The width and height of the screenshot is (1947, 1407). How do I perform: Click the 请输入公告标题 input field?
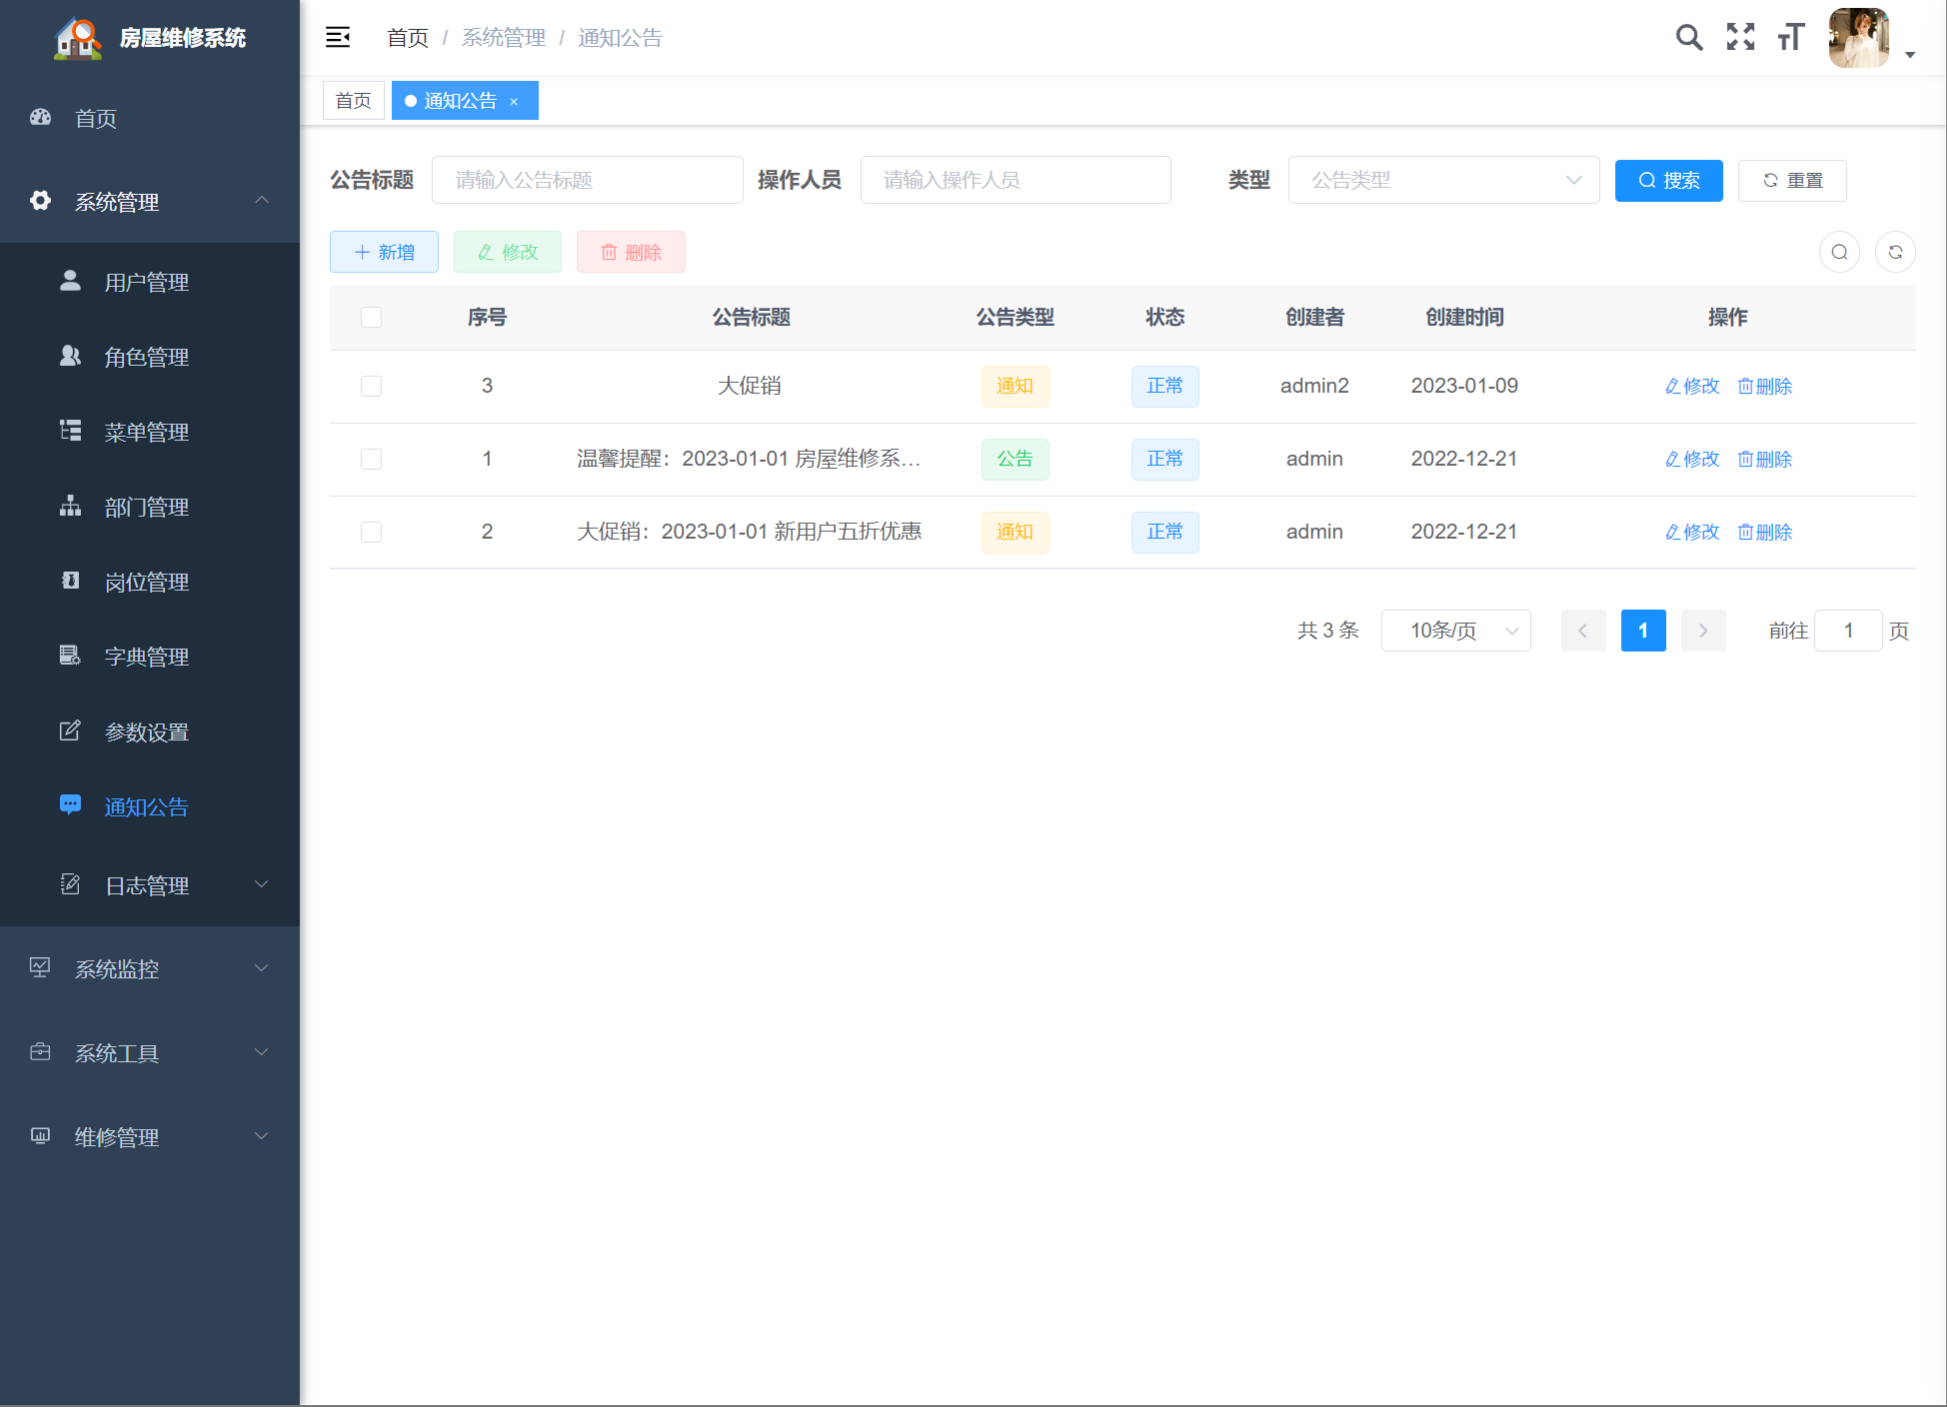point(587,180)
